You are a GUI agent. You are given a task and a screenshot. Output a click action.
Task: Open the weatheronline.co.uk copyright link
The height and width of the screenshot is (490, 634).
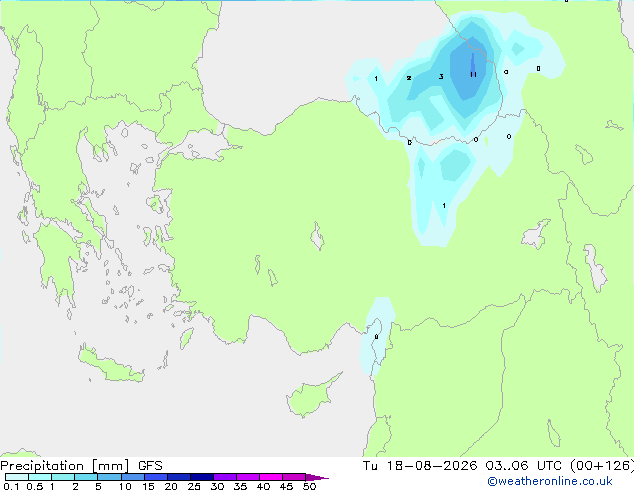pyautogui.click(x=549, y=481)
